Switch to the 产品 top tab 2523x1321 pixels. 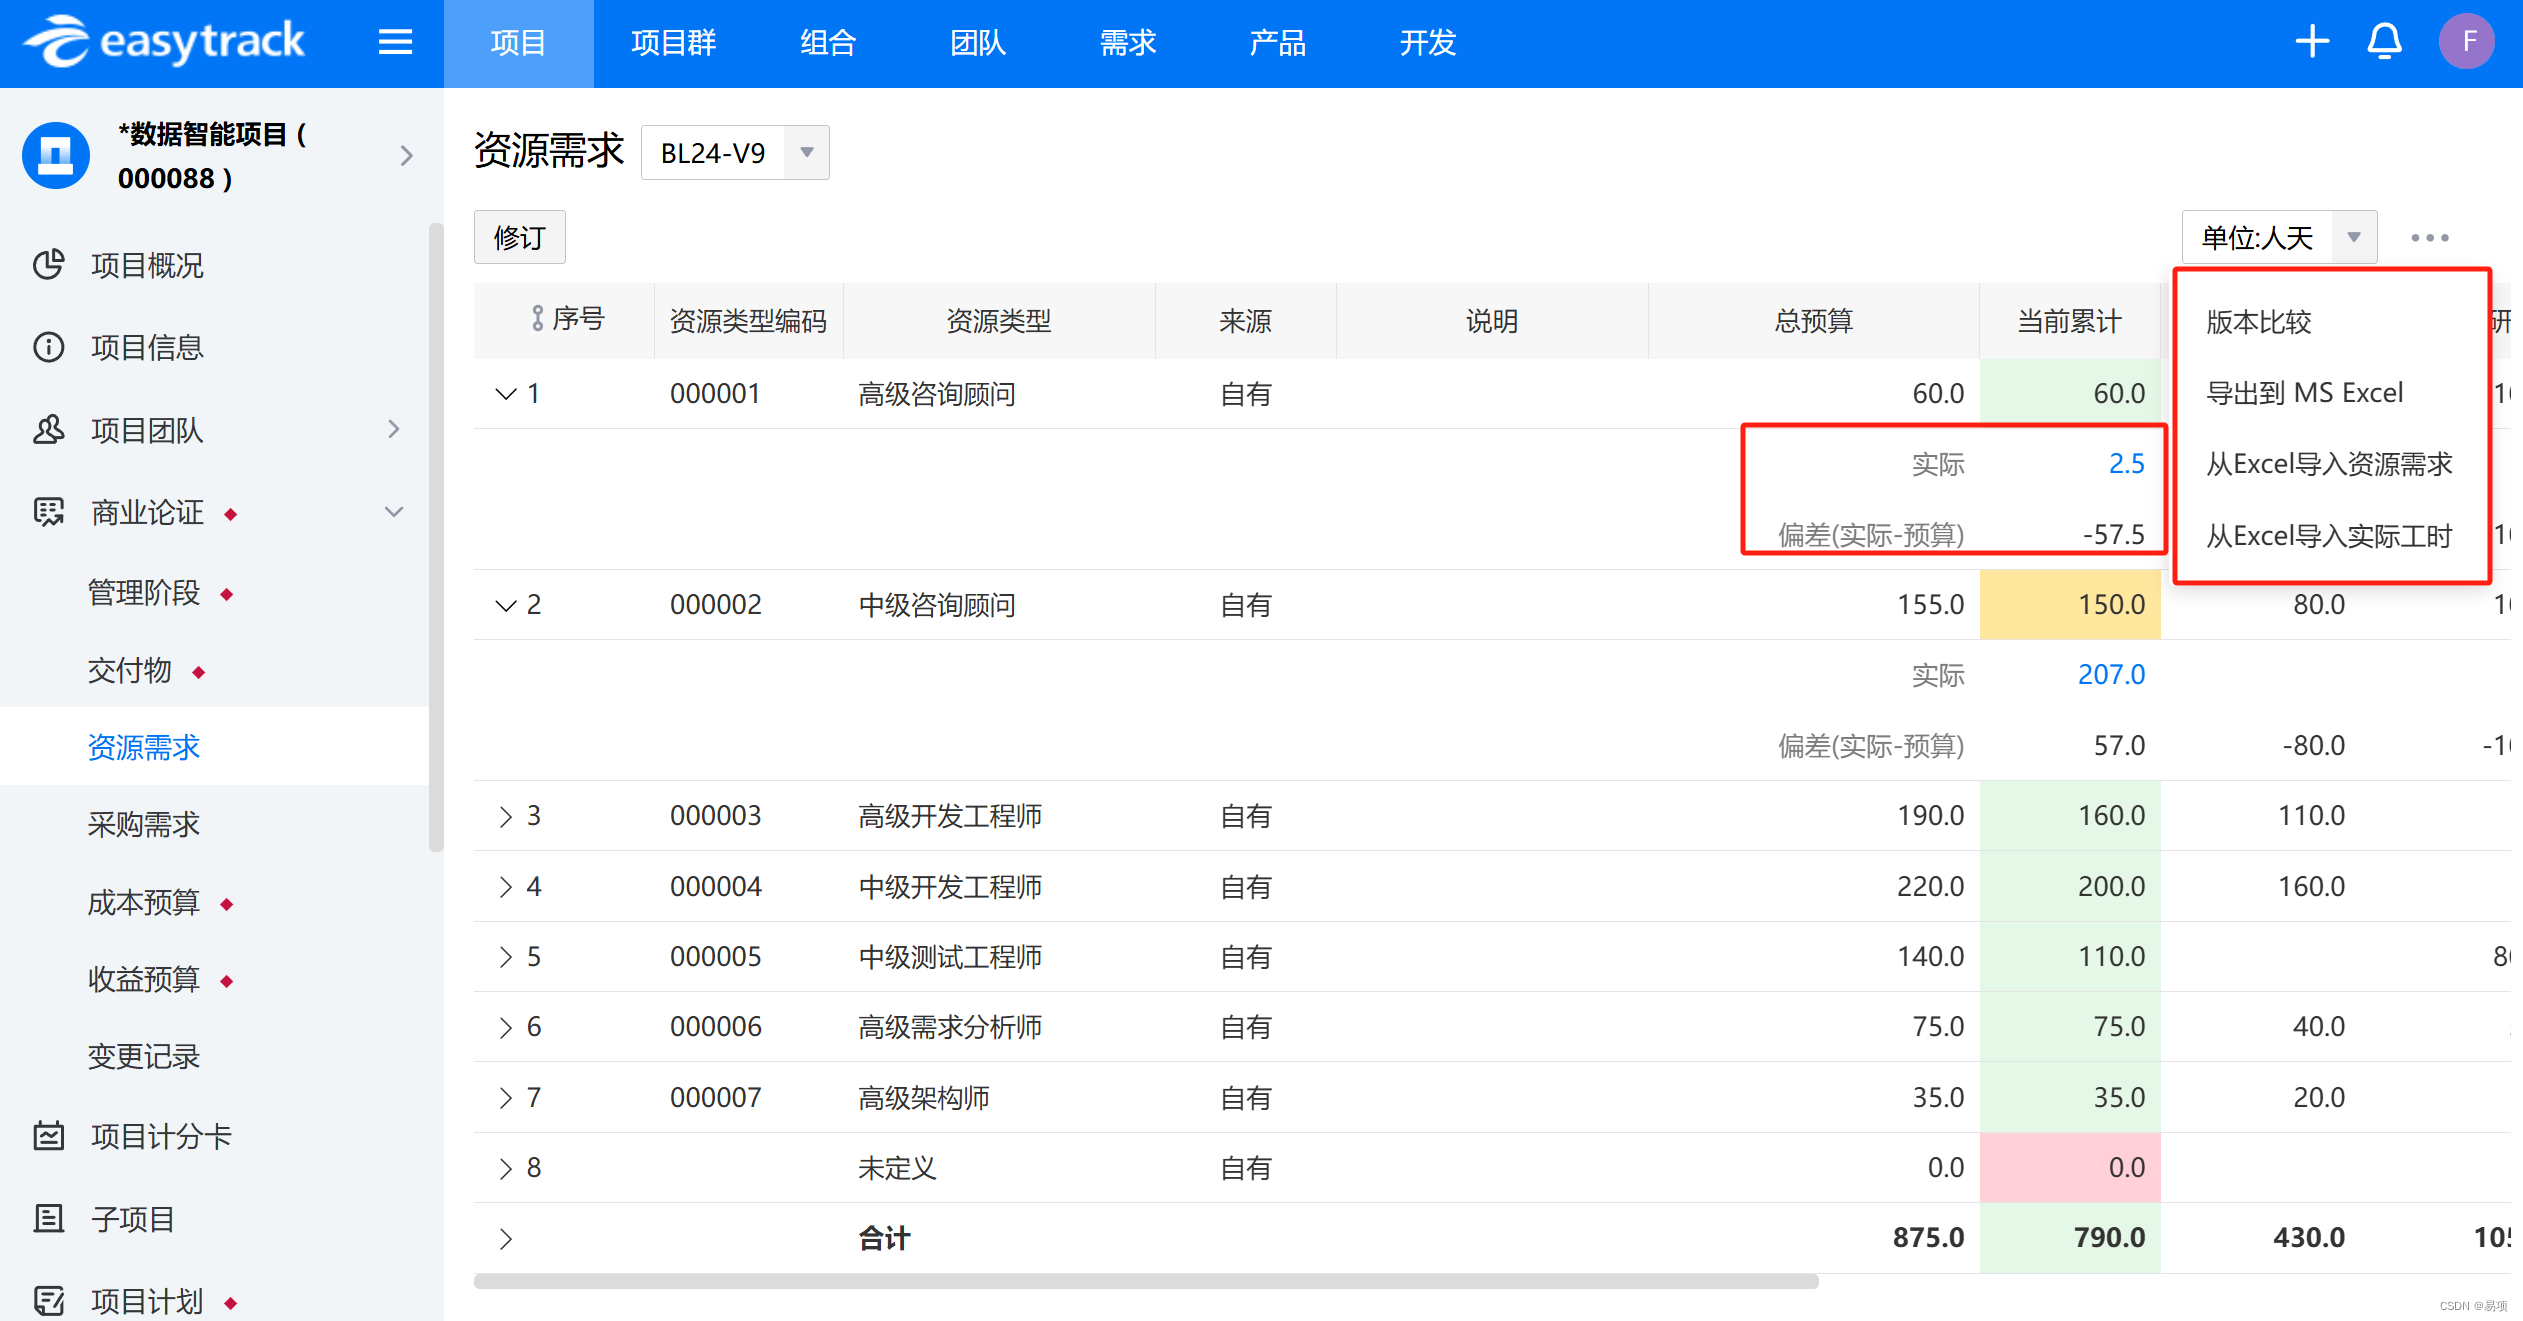point(1278,43)
